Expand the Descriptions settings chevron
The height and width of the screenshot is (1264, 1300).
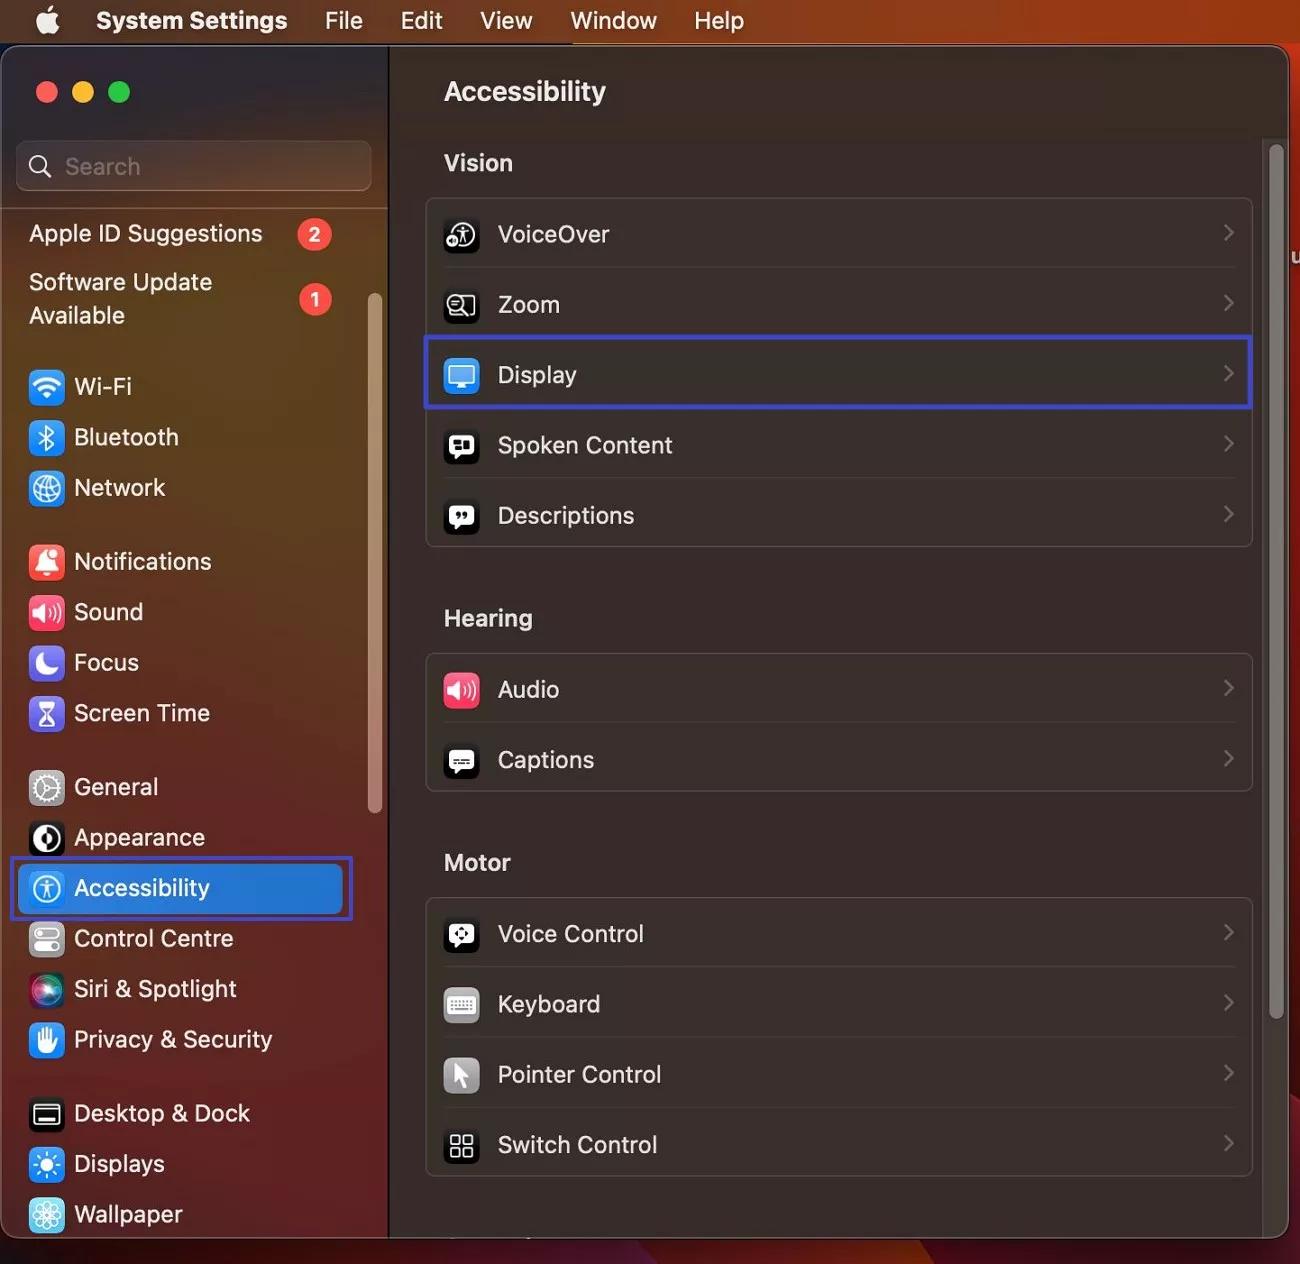[1228, 514]
